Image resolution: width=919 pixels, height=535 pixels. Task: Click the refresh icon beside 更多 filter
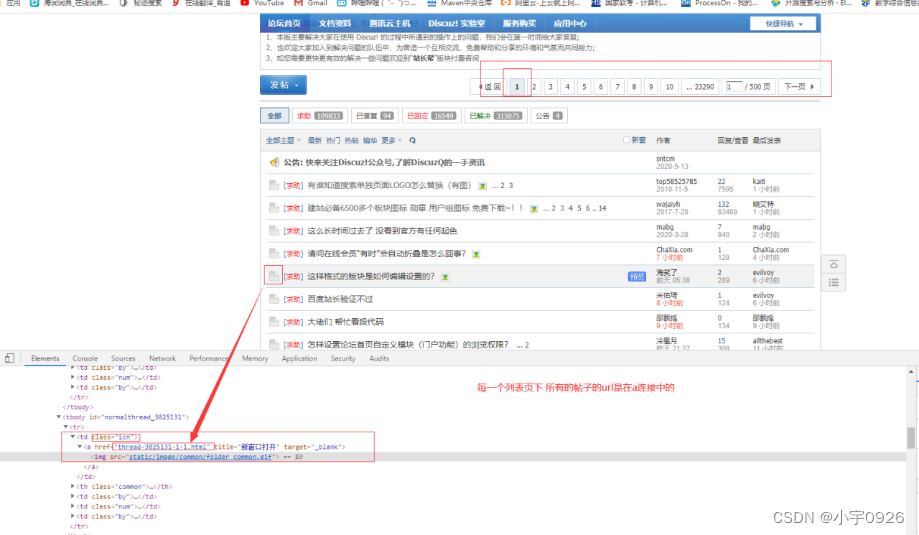point(413,141)
